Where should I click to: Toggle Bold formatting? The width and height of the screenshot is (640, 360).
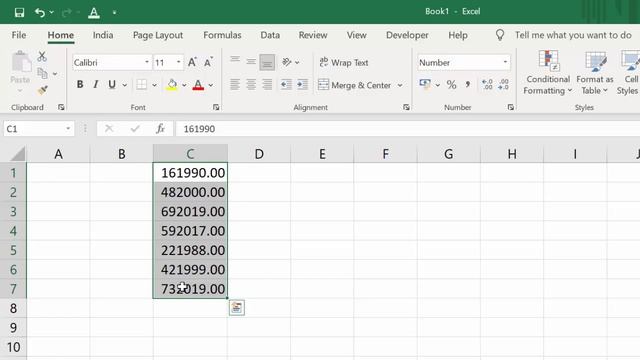click(x=80, y=84)
